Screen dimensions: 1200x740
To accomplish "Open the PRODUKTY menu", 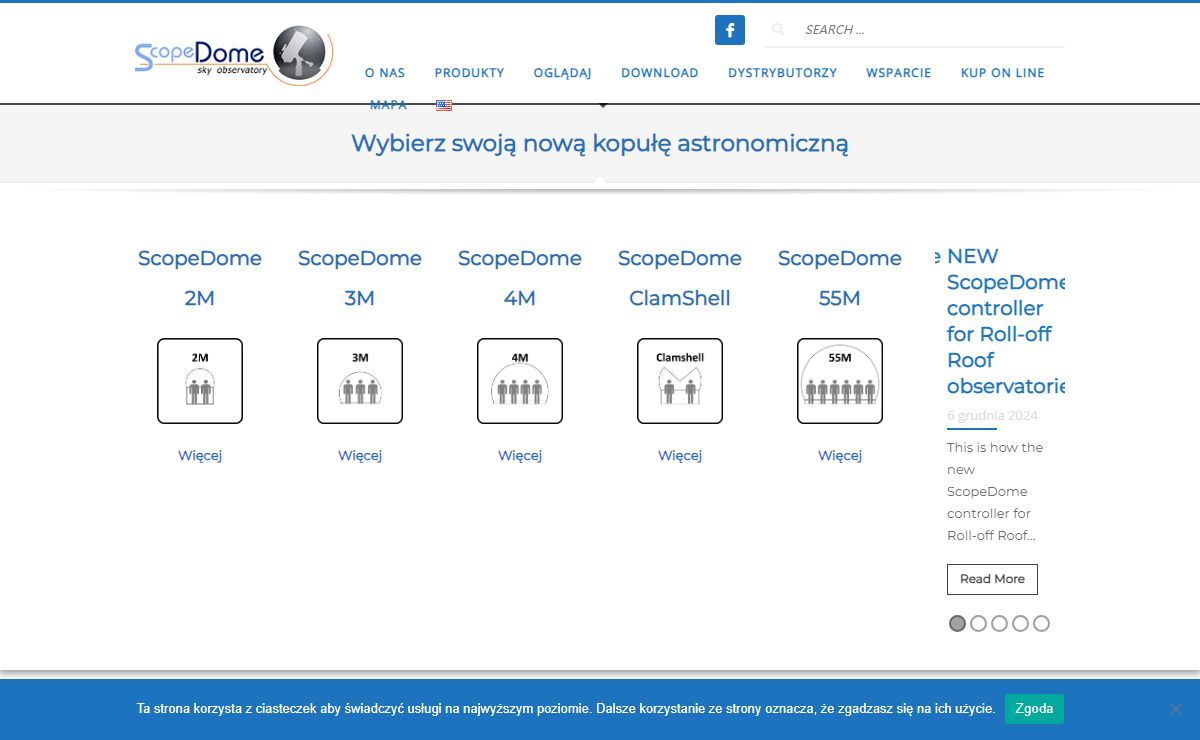I will click(x=469, y=73).
